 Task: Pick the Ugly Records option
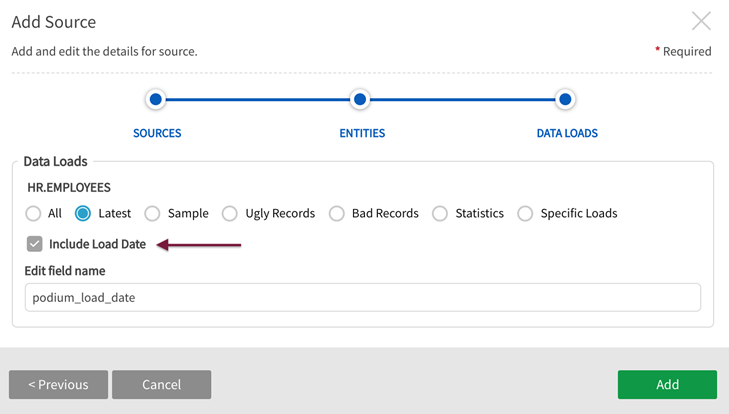pyautogui.click(x=230, y=213)
